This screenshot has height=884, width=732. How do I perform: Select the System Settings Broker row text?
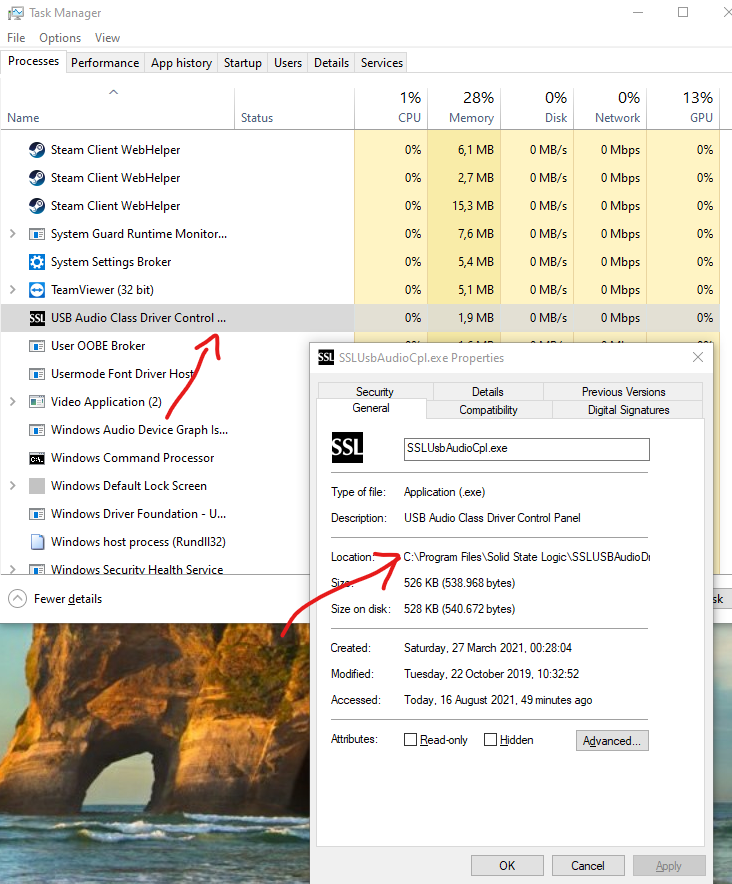pos(111,262)
